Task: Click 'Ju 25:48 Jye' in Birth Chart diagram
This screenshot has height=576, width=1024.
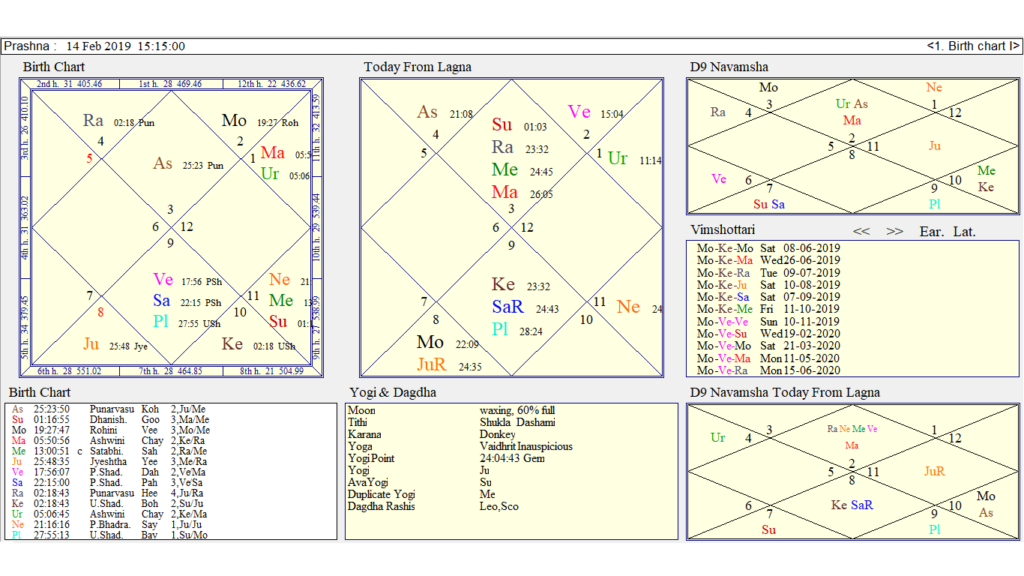Action: (116, 344)
